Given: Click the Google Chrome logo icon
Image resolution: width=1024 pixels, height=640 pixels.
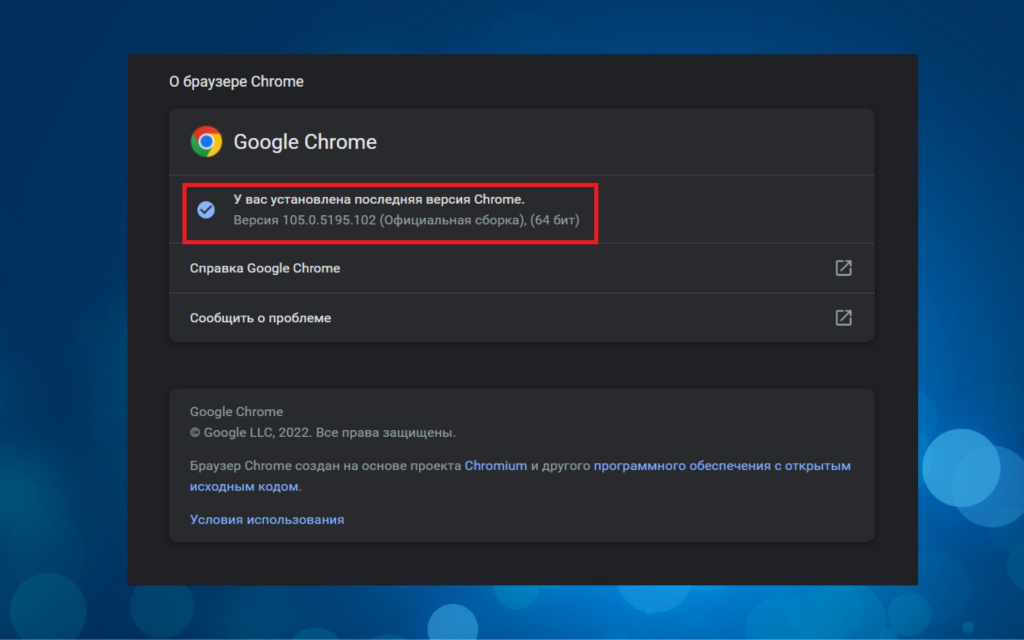Looking at the screenshot, I should click(x=206, y=142).
